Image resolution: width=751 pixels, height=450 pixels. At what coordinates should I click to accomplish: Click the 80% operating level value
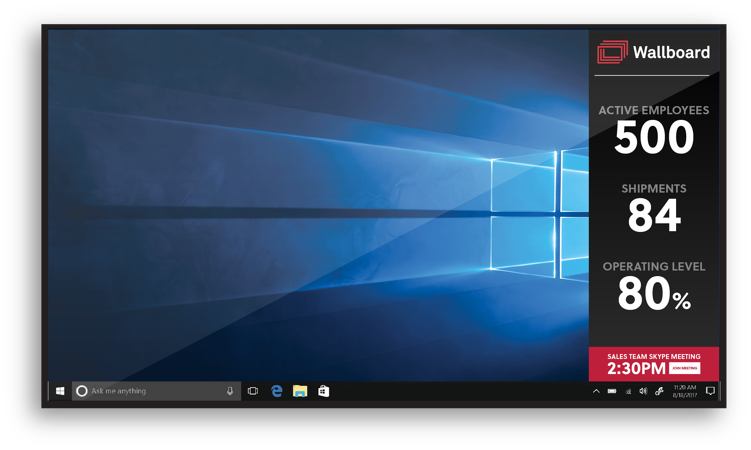[x=654, y=294]
